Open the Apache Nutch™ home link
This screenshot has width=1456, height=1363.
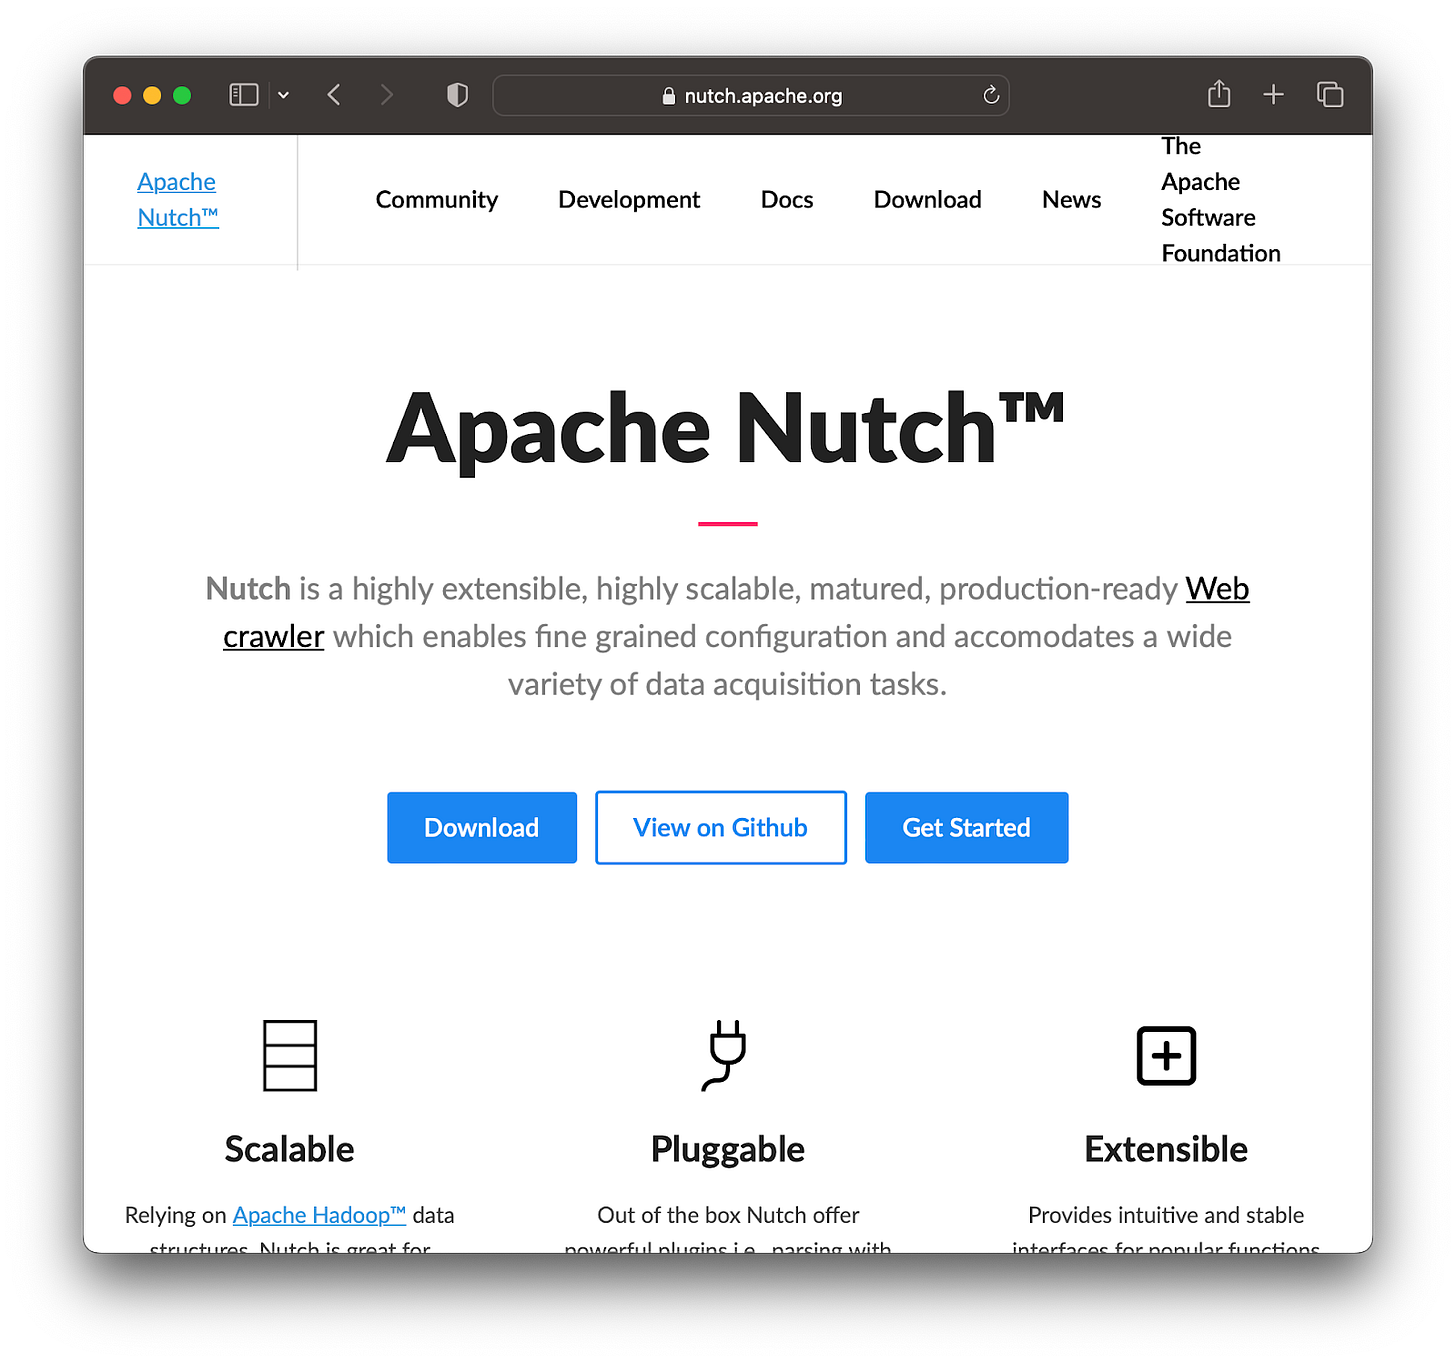pyautogui.click(x=178, y=200)
